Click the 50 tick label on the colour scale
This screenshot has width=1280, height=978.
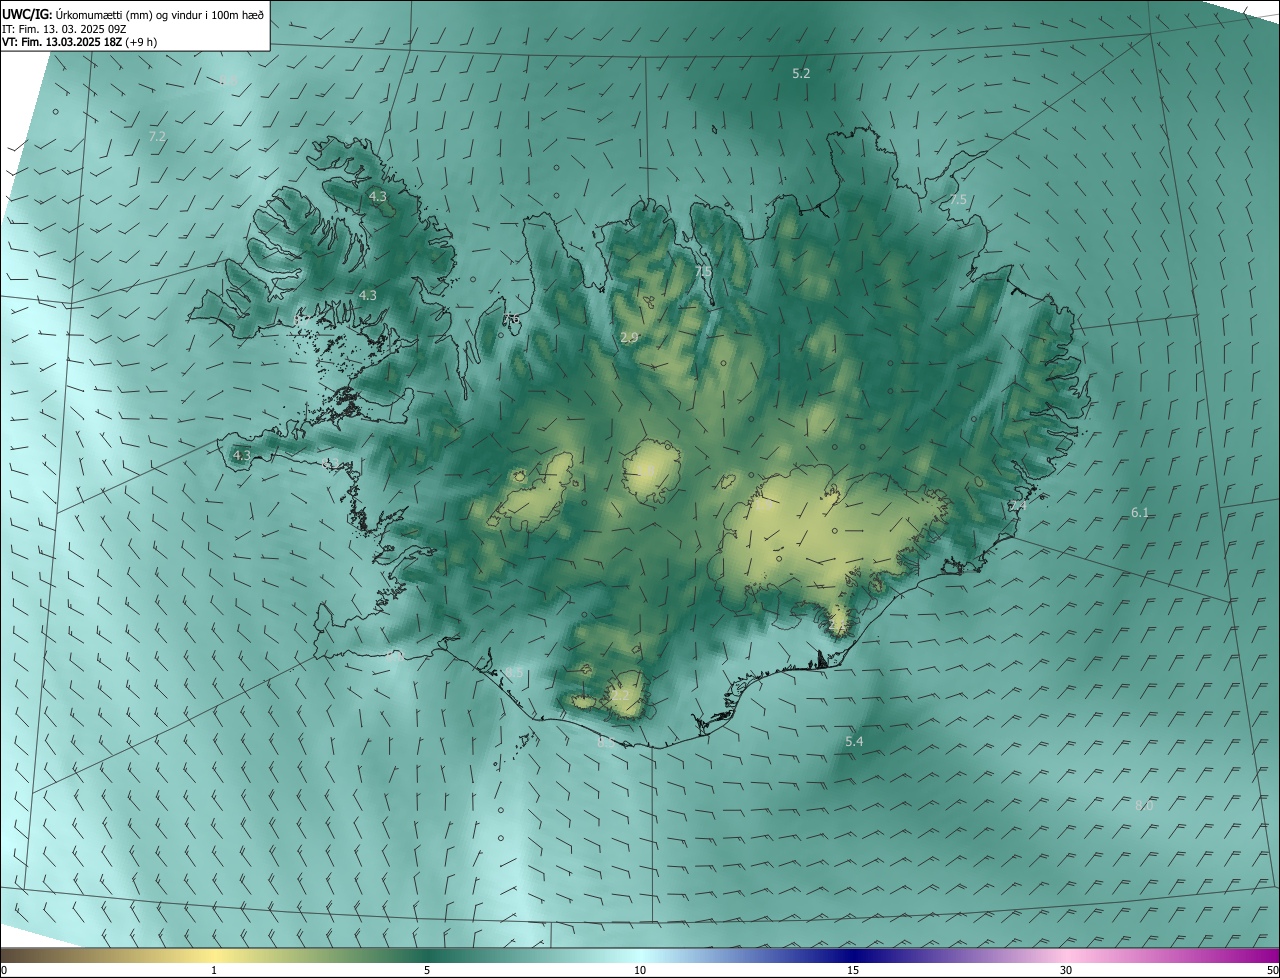(x=1272, y=970)
